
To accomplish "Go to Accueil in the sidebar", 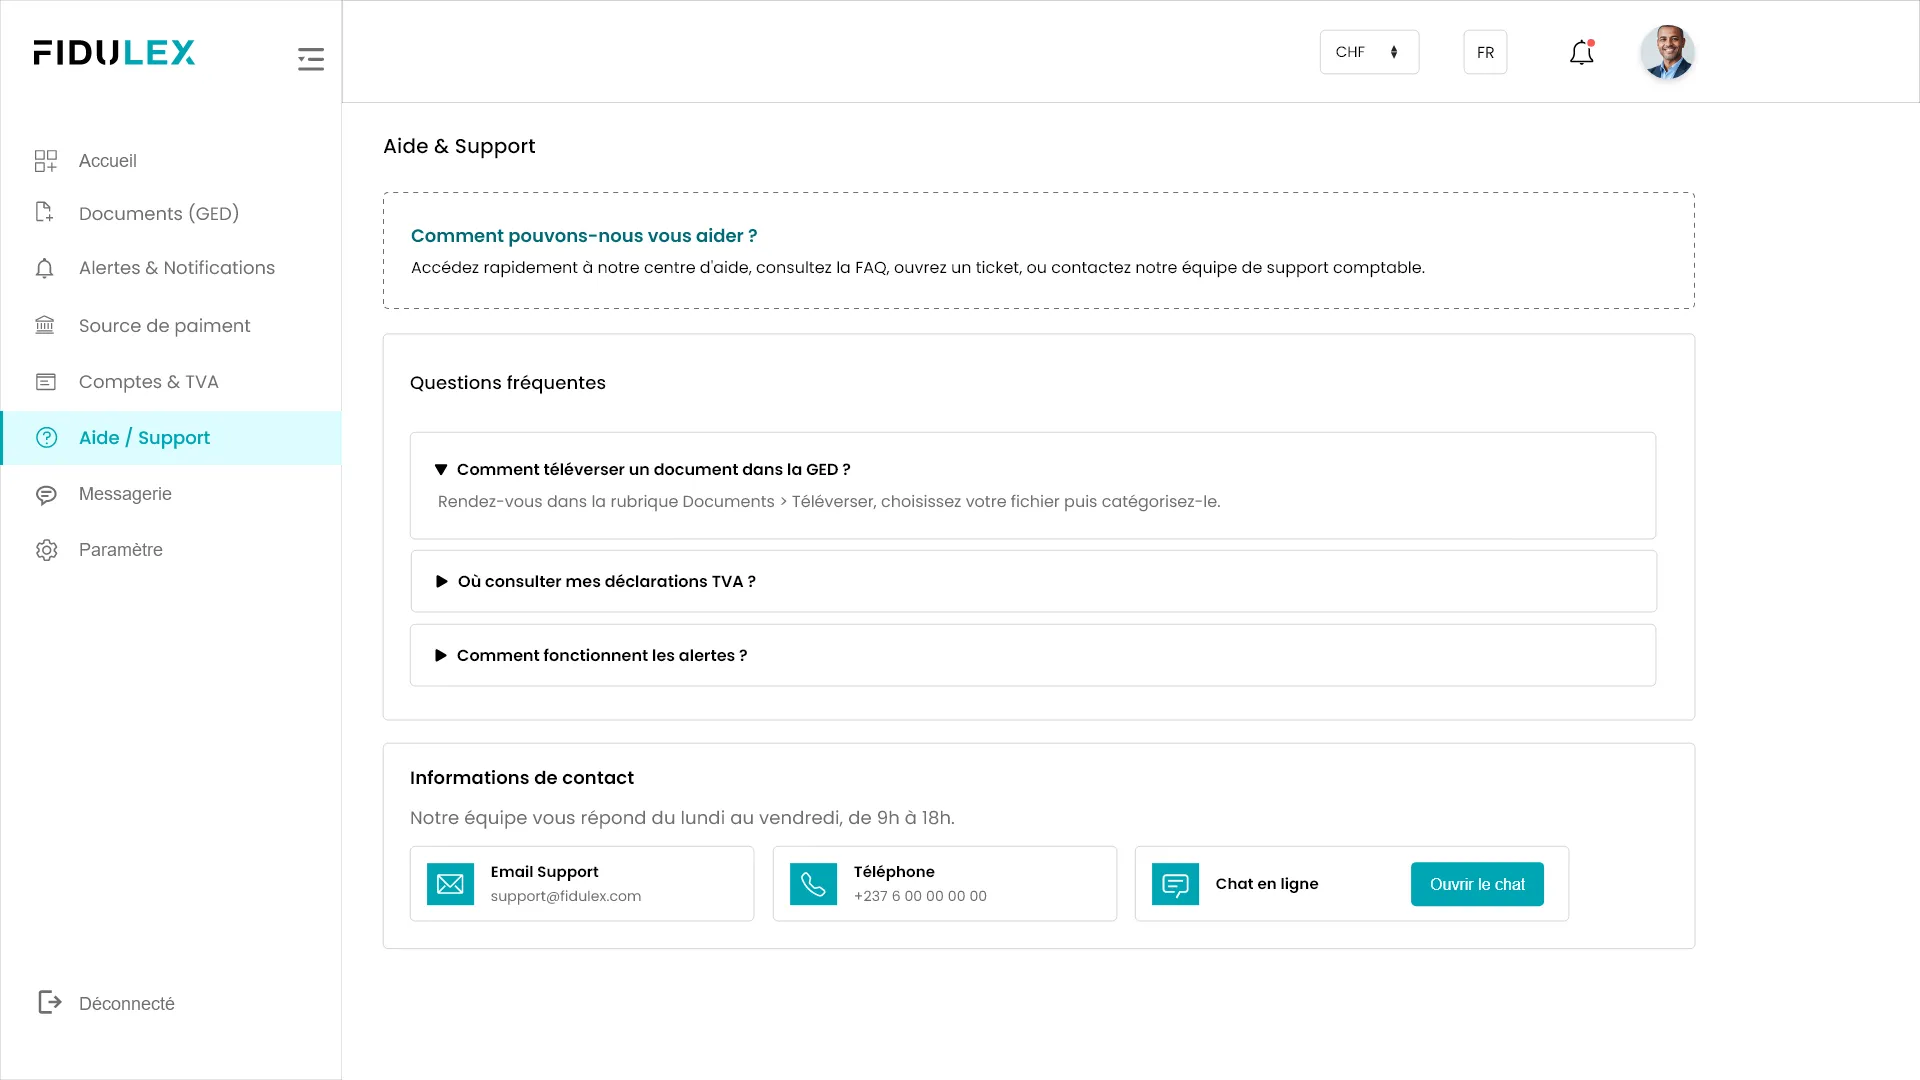I will [x=108, y=161].
